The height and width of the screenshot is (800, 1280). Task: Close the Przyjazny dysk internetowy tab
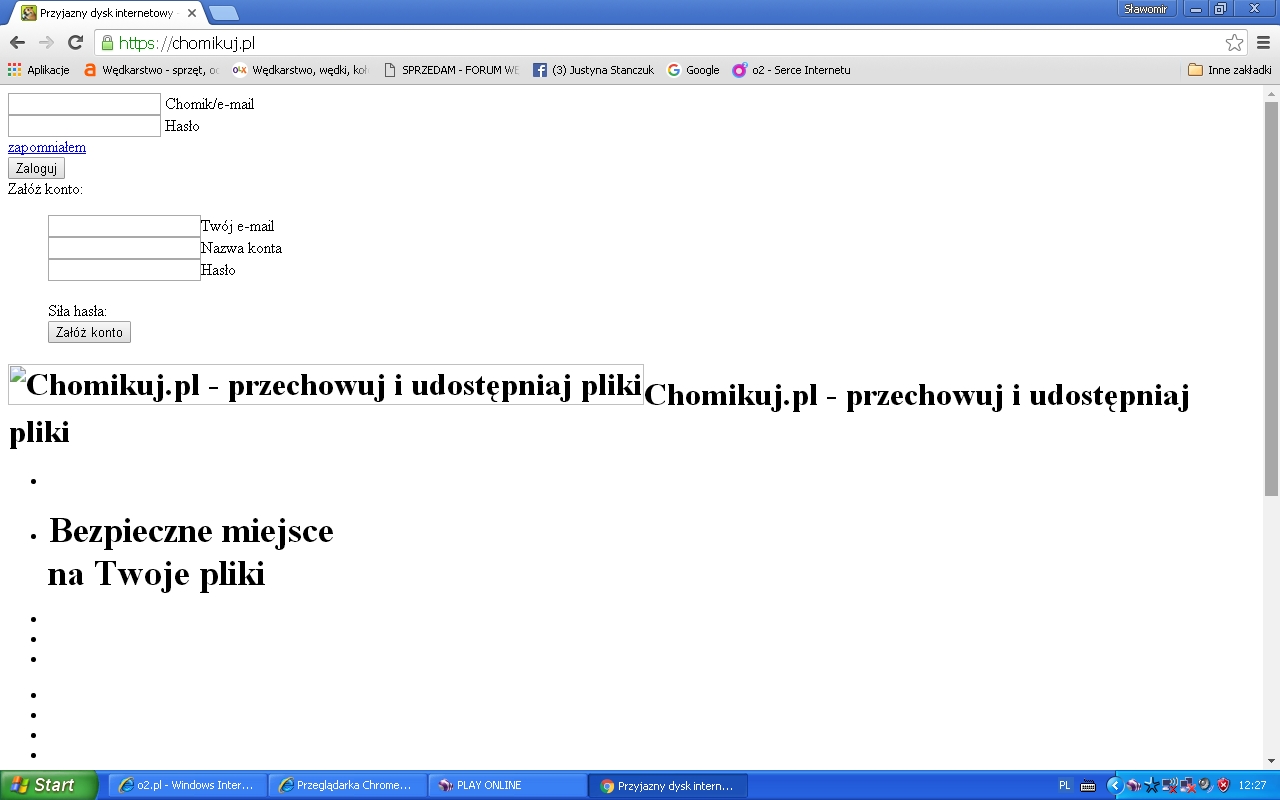[x=192, y=13]
